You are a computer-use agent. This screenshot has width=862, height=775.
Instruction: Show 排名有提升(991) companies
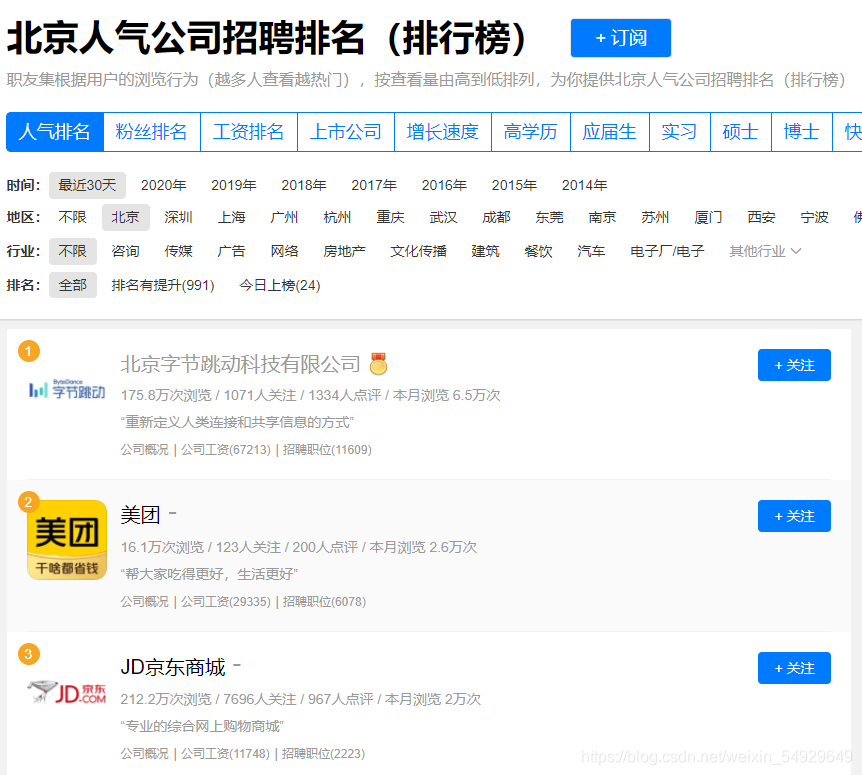point(163,285)
